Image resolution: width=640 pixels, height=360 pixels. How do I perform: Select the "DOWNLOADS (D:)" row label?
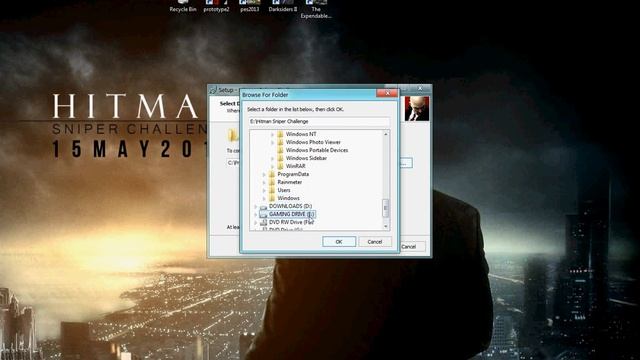(290, 206)
